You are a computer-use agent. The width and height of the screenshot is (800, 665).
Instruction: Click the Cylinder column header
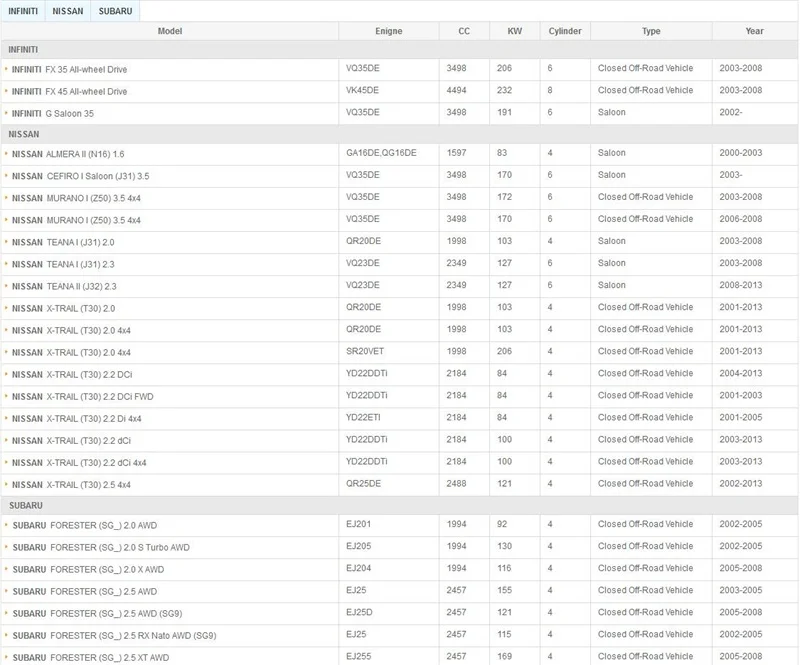[565, 31]
